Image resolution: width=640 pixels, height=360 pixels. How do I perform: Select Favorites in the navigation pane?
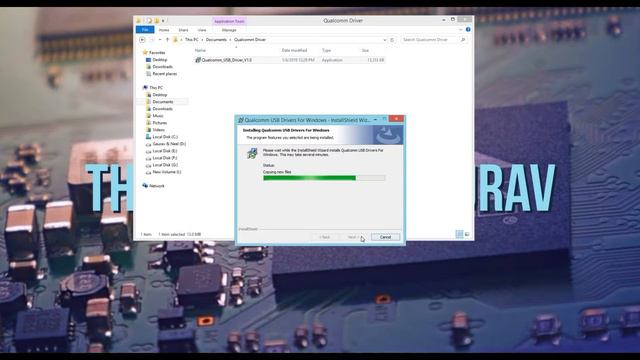[157, 53]
